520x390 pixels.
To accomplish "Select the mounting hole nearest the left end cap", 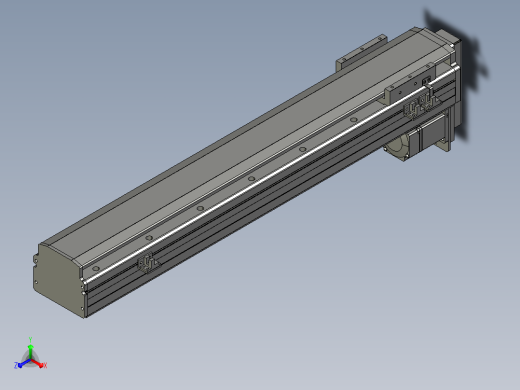I will tap(96, 269).
